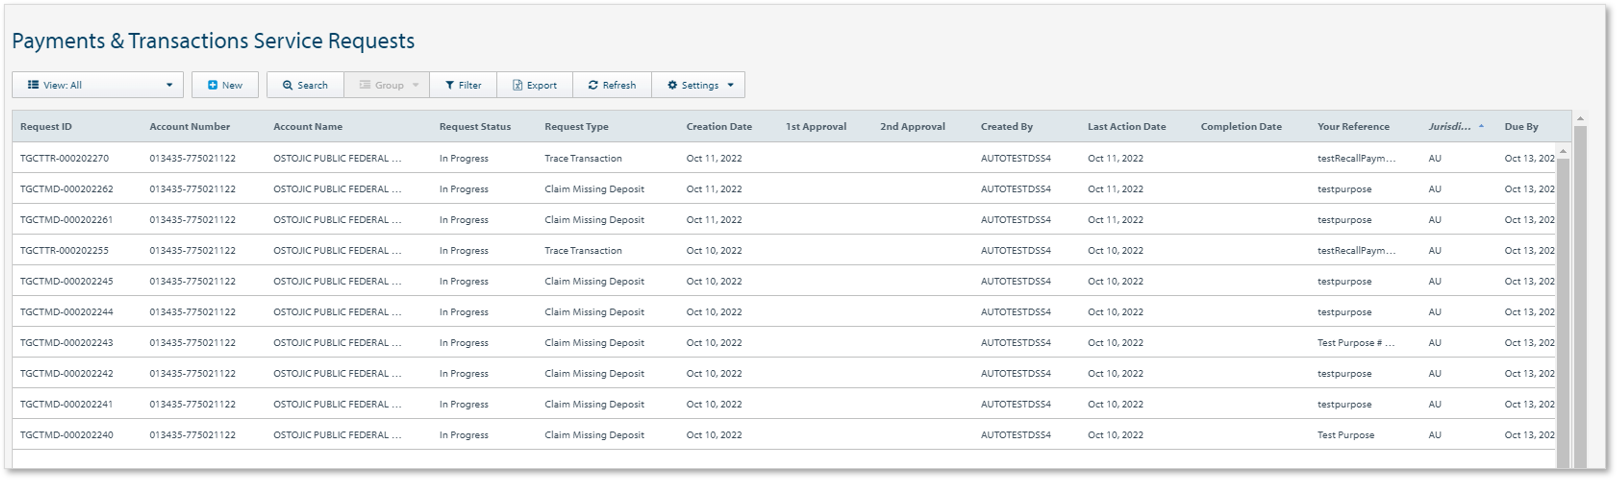Open the Settings dropdown
This screenshot has width=1617, height=480.
698,85
